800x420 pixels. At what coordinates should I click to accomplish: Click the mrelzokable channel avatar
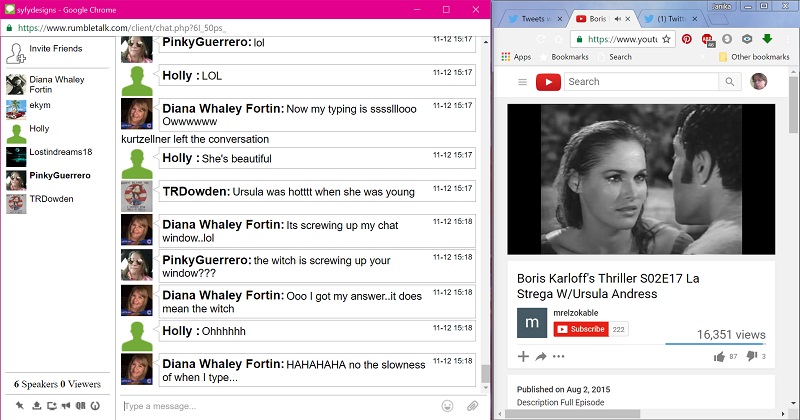[532, 323]
